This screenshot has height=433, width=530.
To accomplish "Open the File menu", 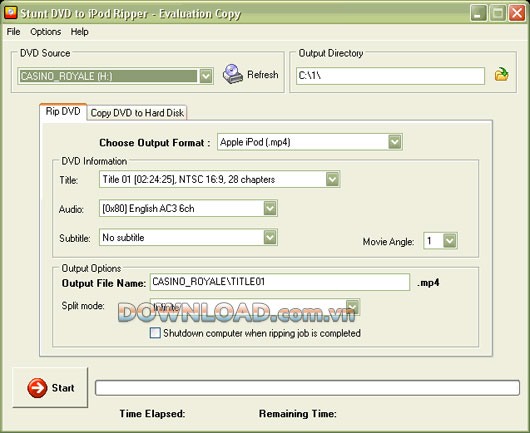I will [13, 32].
